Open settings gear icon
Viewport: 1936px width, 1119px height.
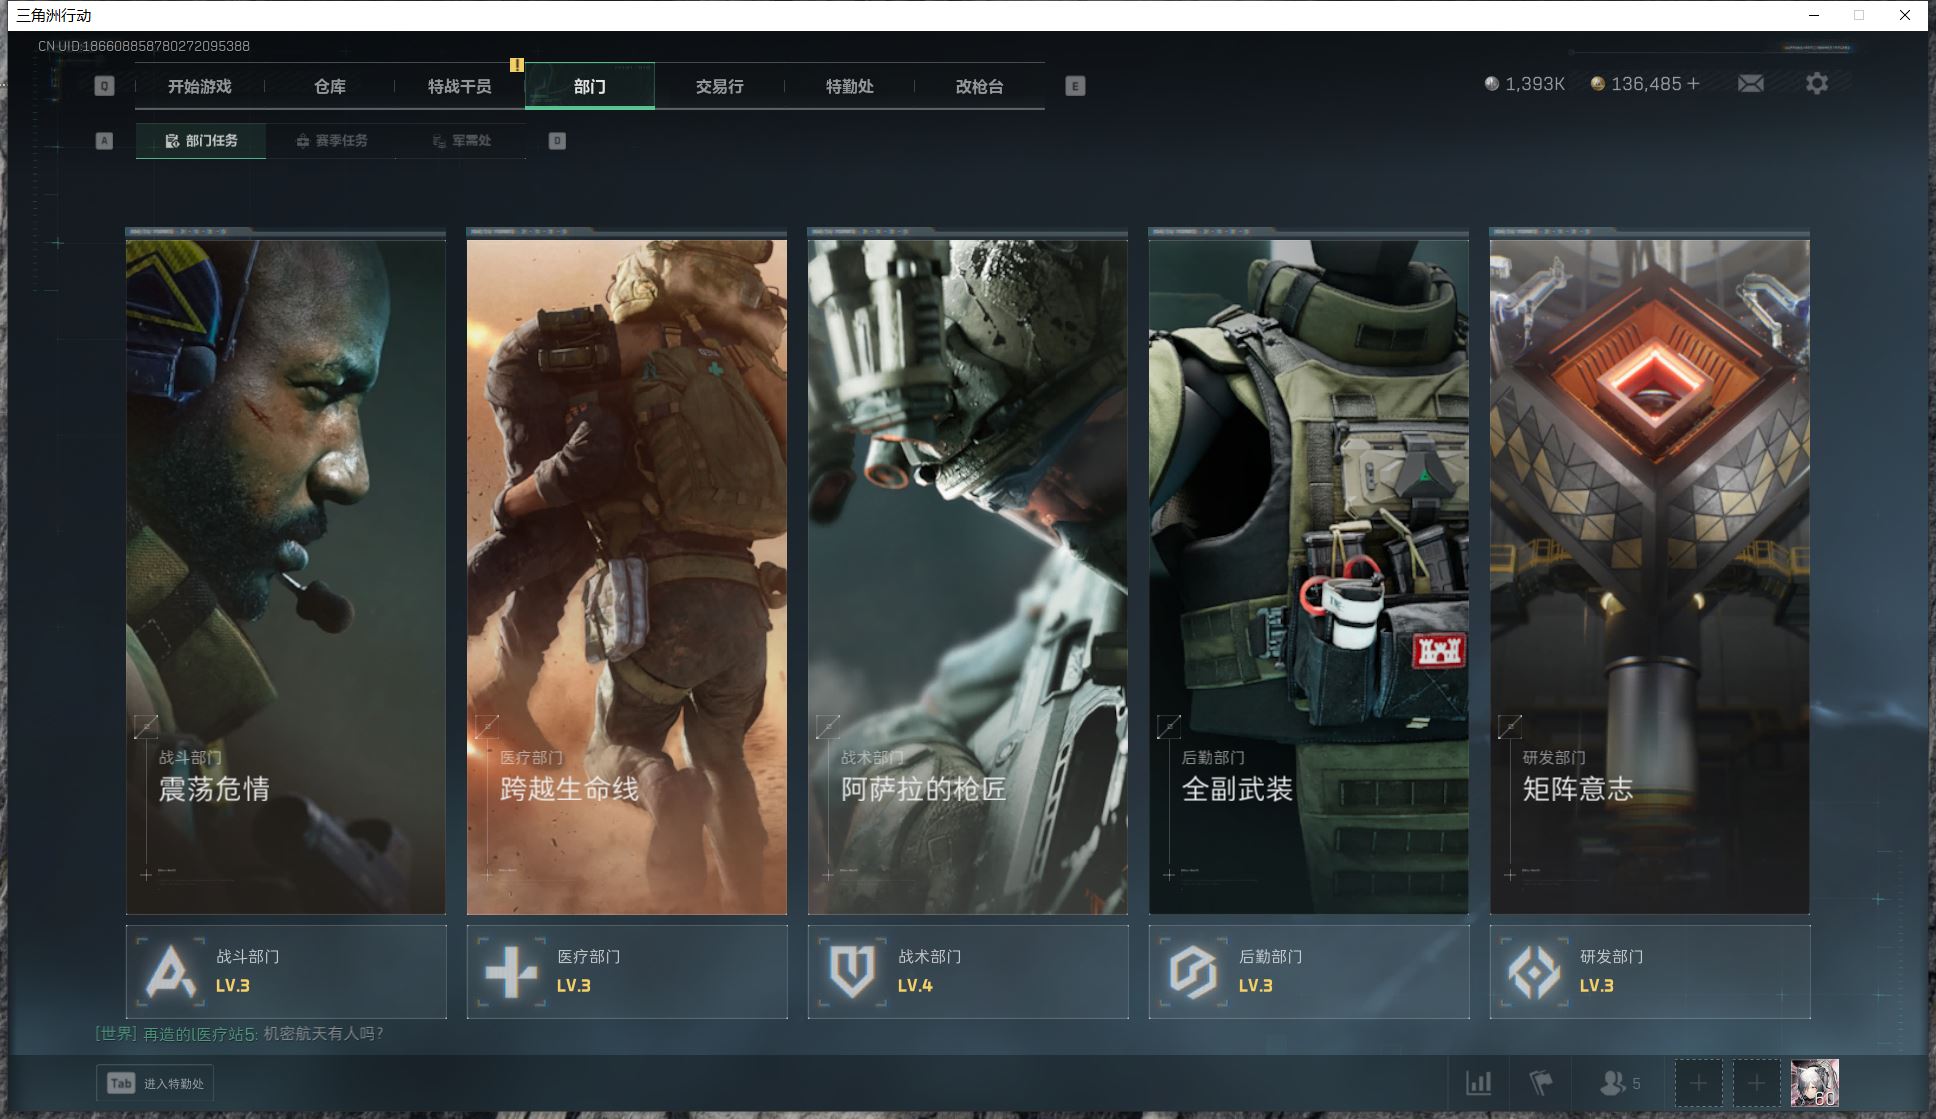tap(1816, 84)
